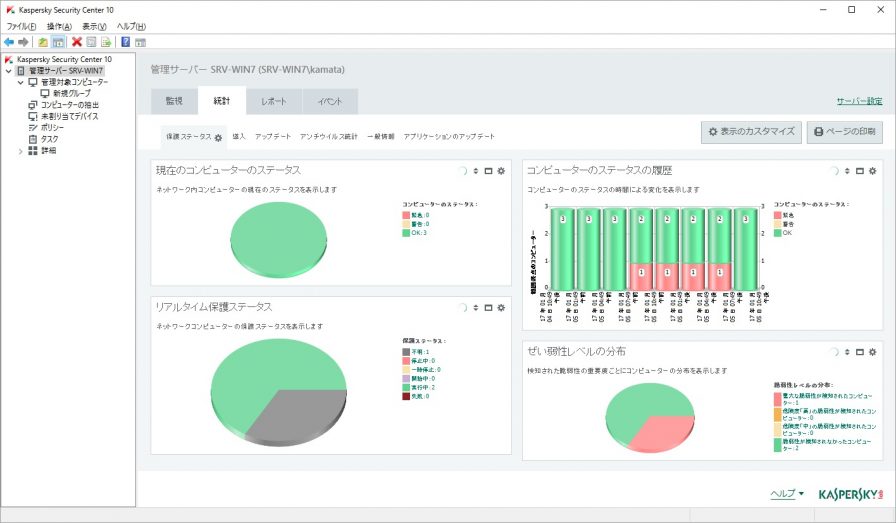Screen dimensions: 896x523
Task: Refresh the 現在のコンピューターのステータス panel
Action: click(x=462, y=171)
